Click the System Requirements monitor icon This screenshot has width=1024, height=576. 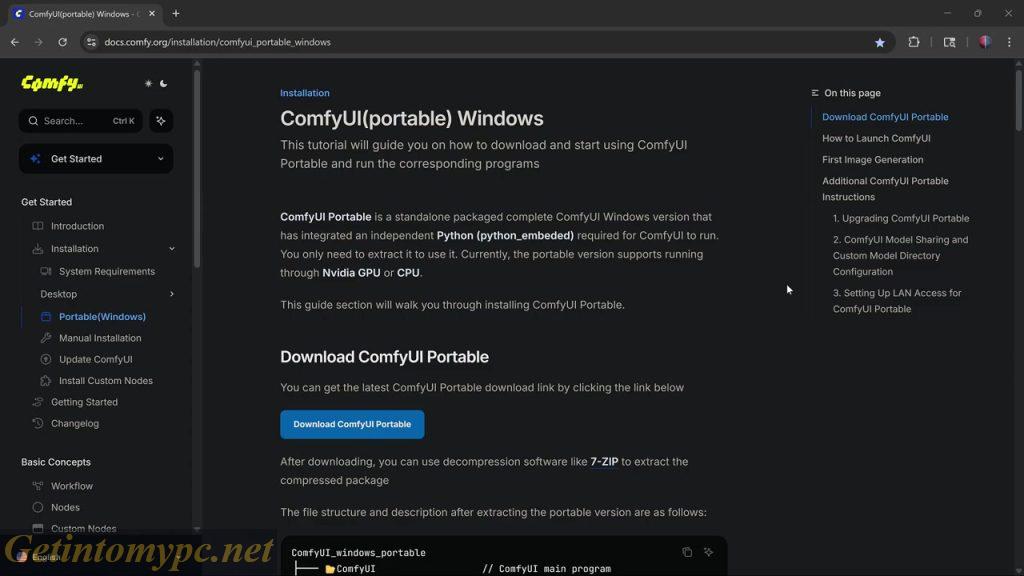tap(46, 271)
